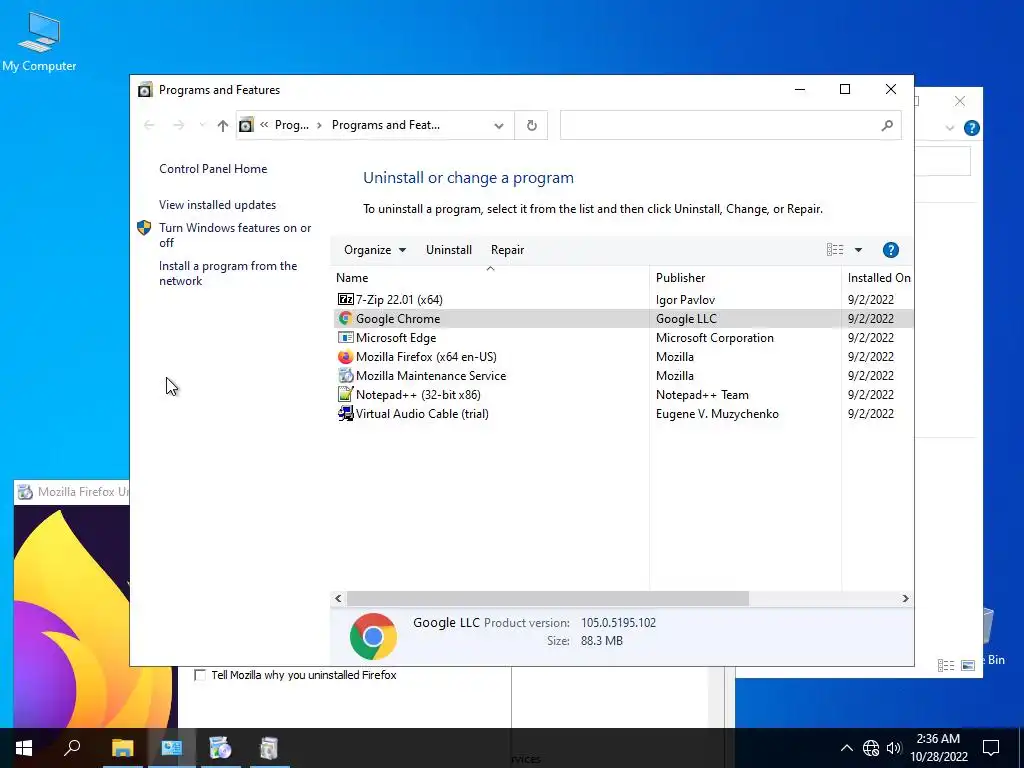The image size is (1024, 768).
Task: Click the forward navigation arrow
Action: (x=178, y=125)
